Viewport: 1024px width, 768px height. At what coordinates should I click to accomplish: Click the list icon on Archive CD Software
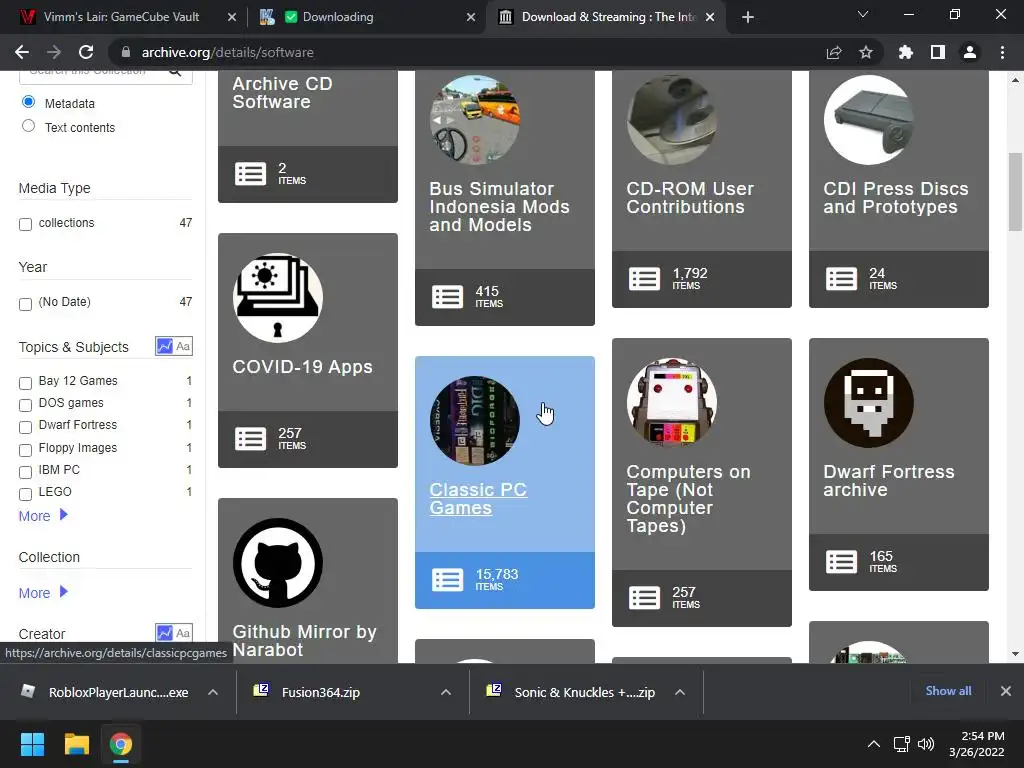tap(250, 174)
